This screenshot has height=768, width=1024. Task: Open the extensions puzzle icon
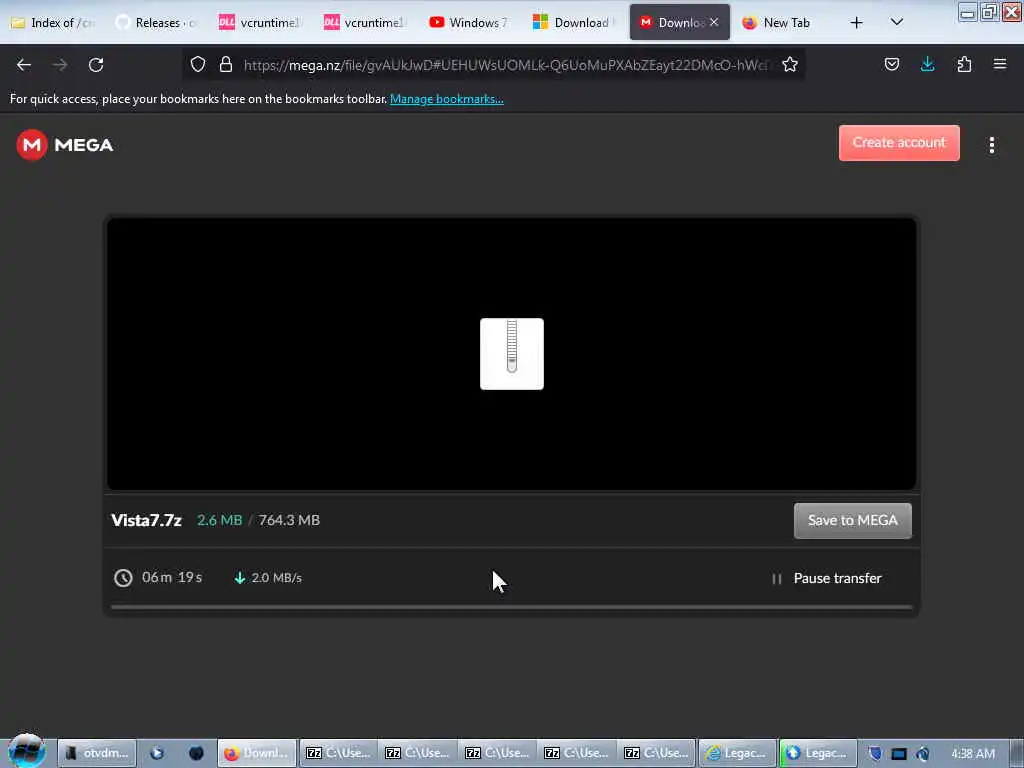964,64
